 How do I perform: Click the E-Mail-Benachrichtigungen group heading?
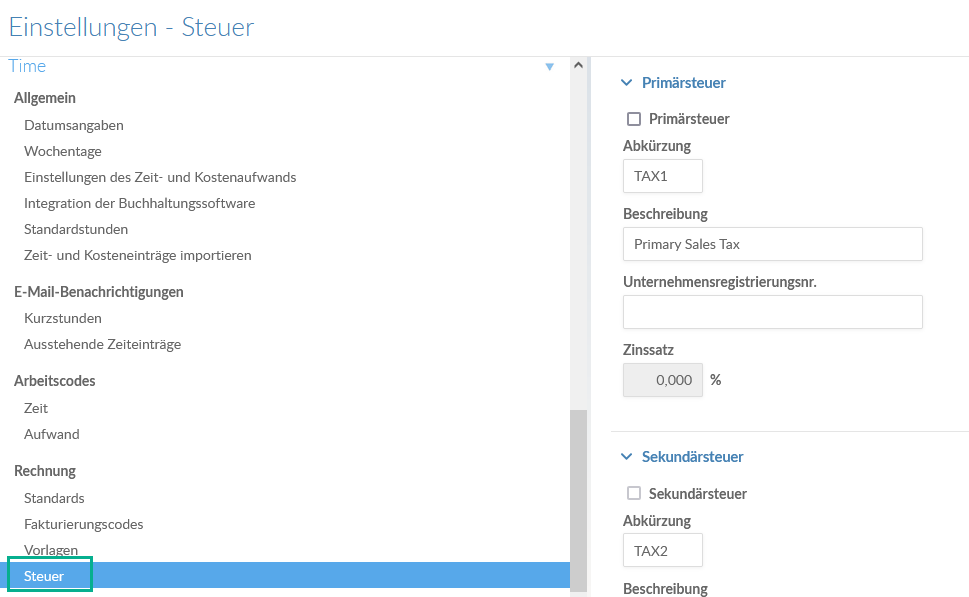coord(99,292)
